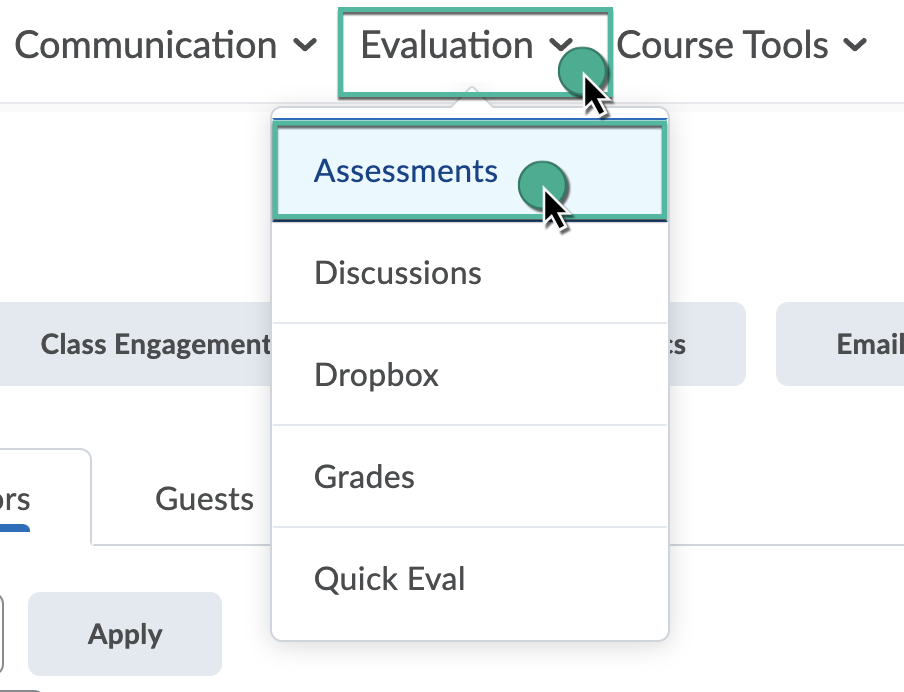
Task: Launch Quick Eval from the menu
Action: (x=390, y=579)
